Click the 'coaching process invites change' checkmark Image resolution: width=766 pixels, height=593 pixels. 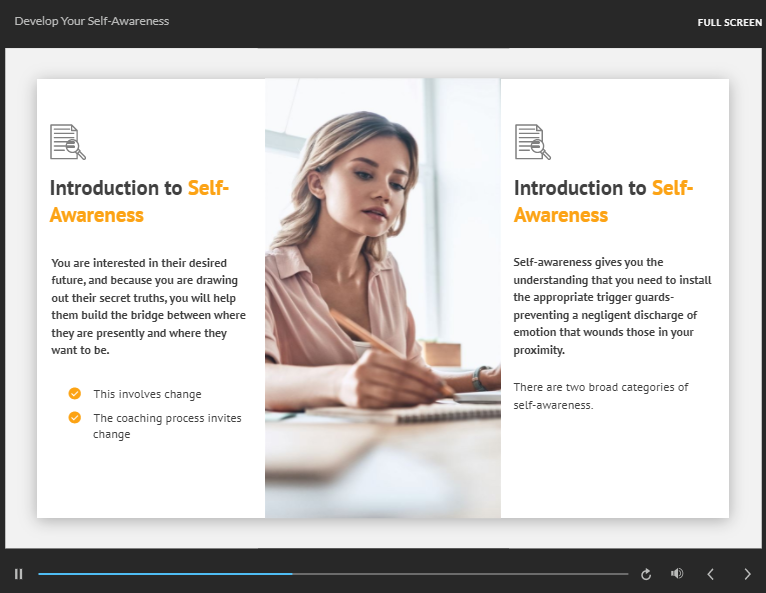[x=75, y=418]
